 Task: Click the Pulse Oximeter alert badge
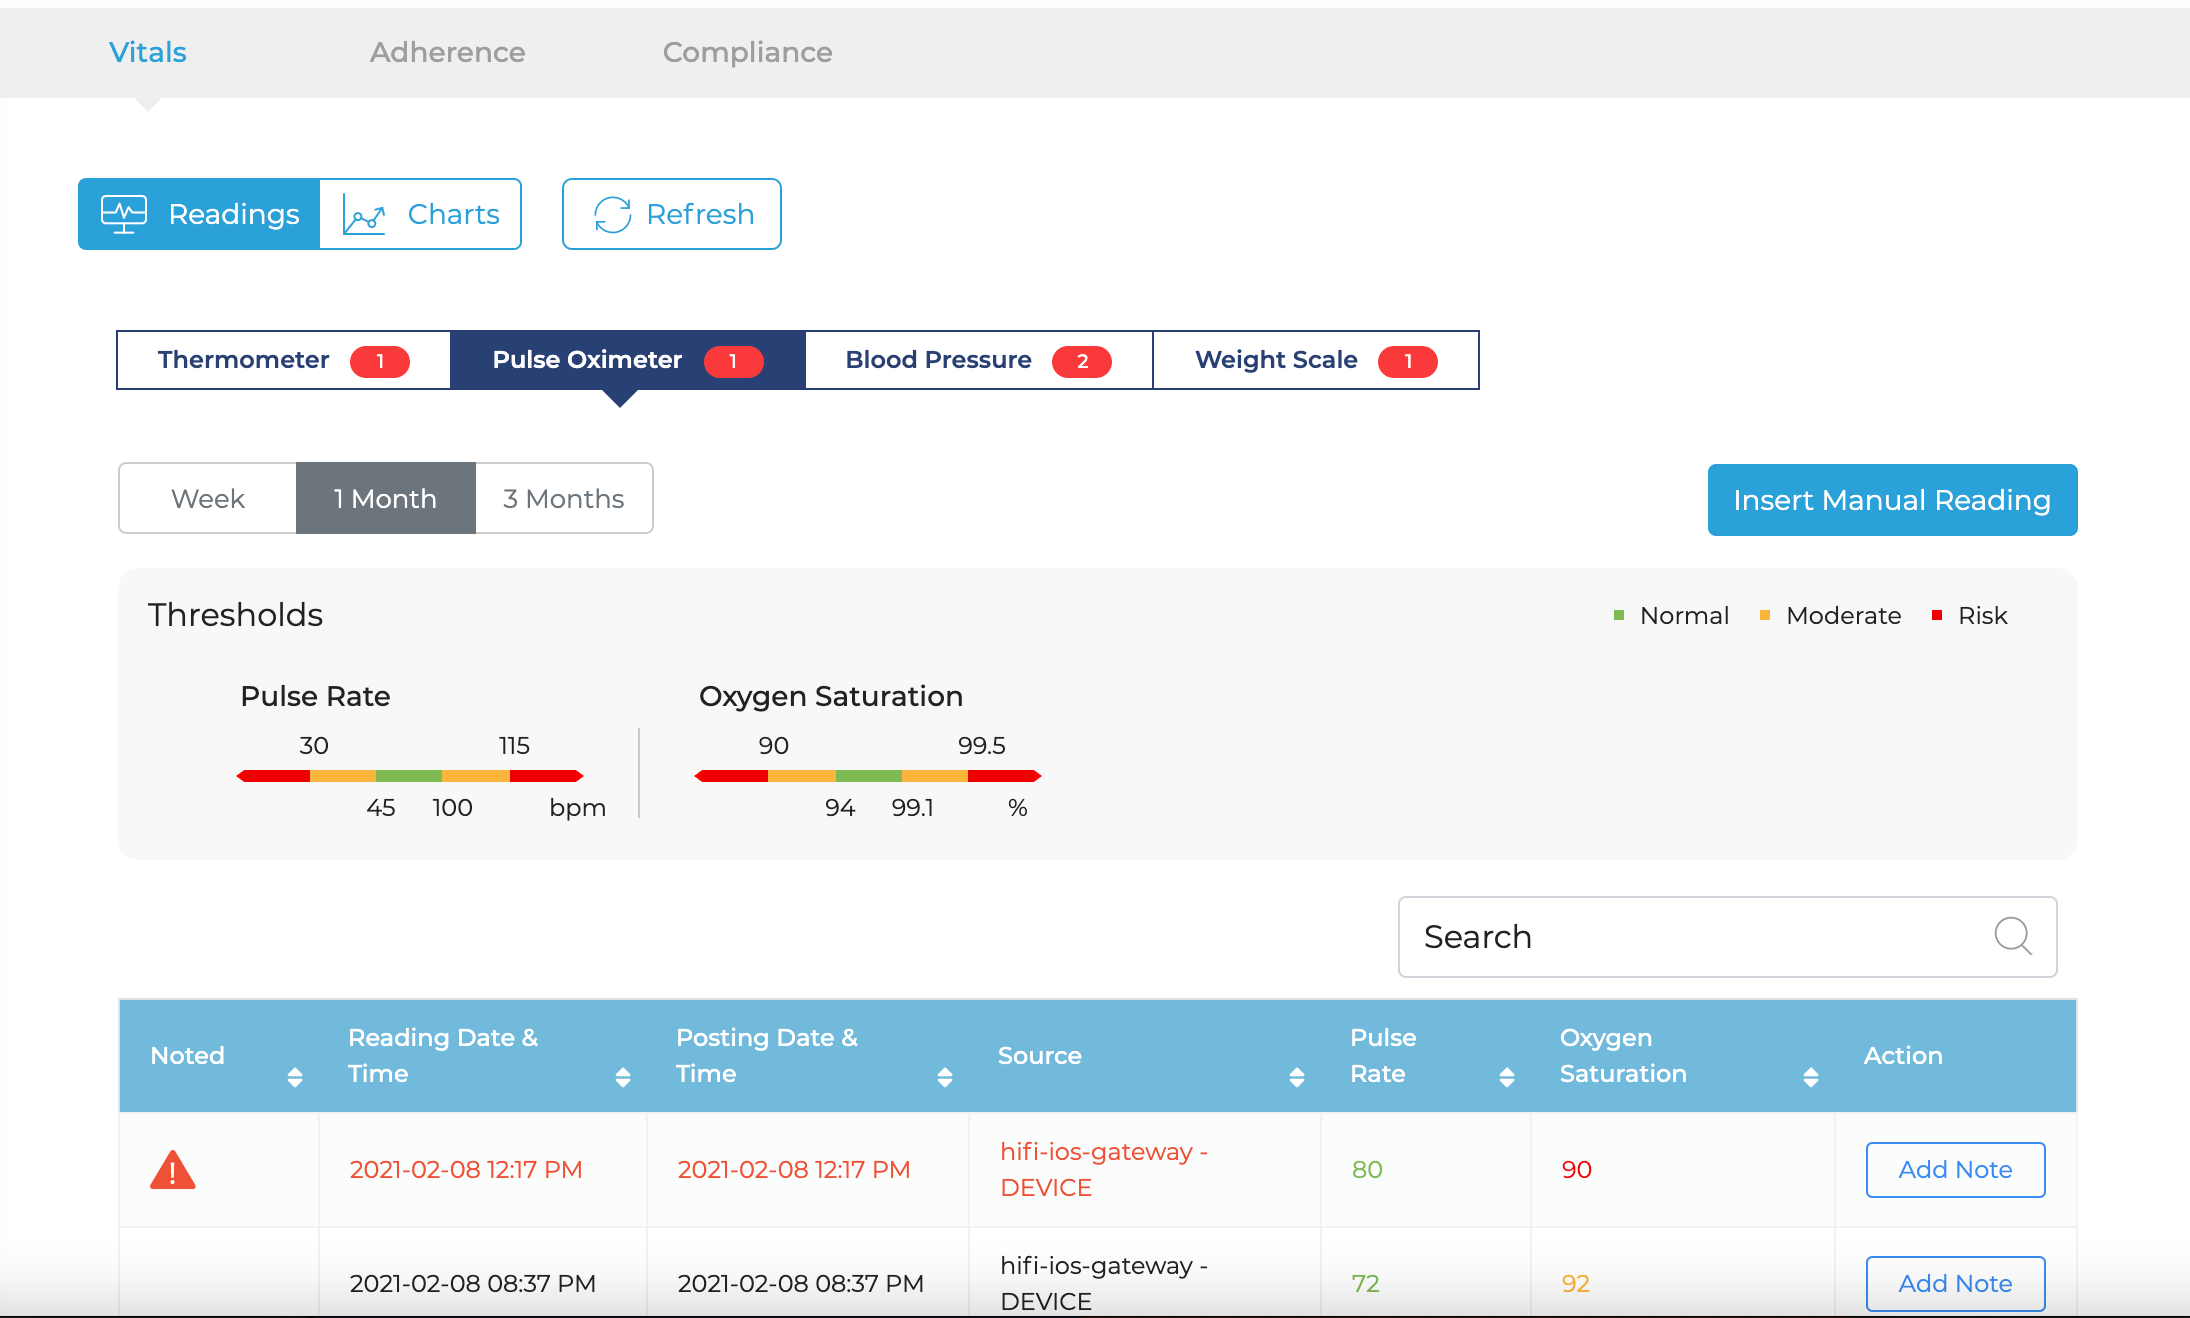point(733,361)
